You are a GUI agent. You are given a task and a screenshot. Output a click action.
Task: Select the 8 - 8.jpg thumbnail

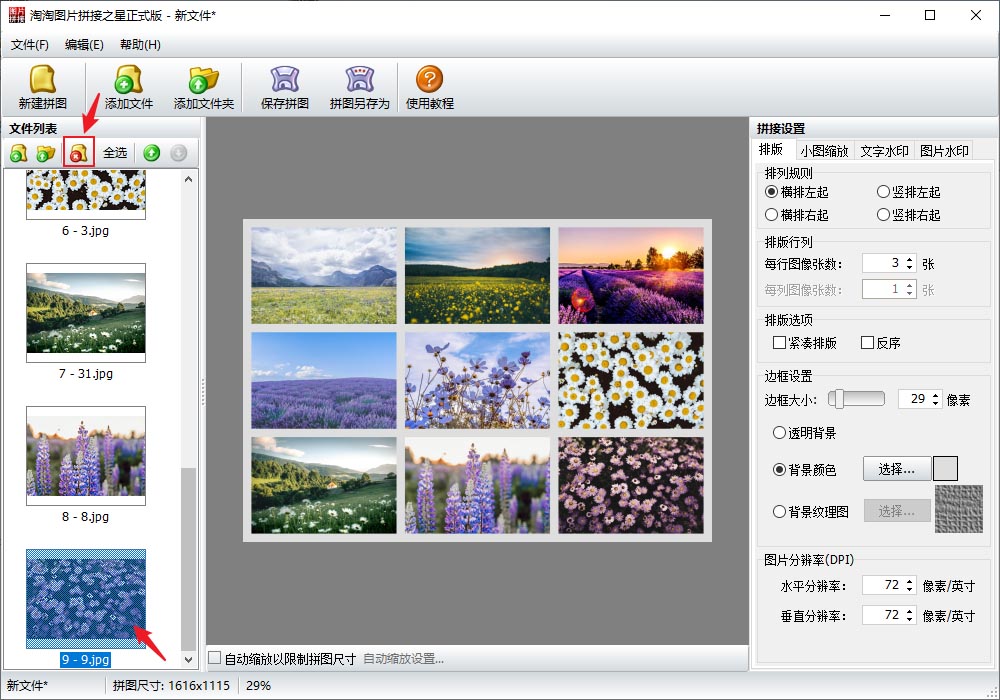85,456
